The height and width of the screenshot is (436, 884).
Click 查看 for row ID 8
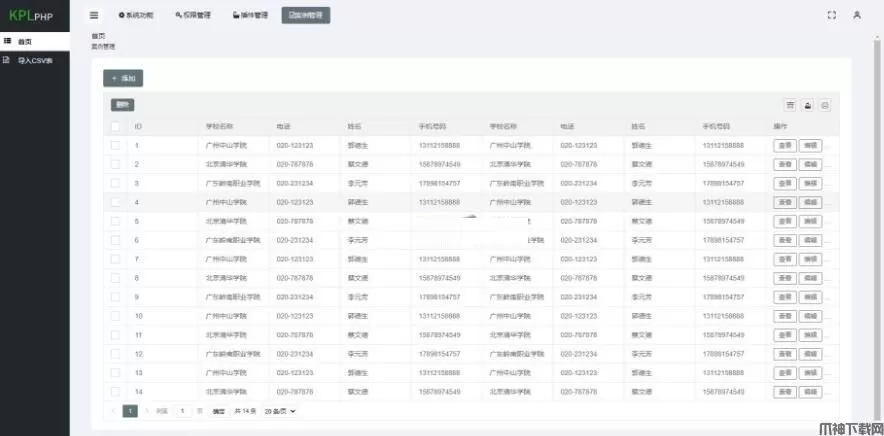(x=785, y=278)
